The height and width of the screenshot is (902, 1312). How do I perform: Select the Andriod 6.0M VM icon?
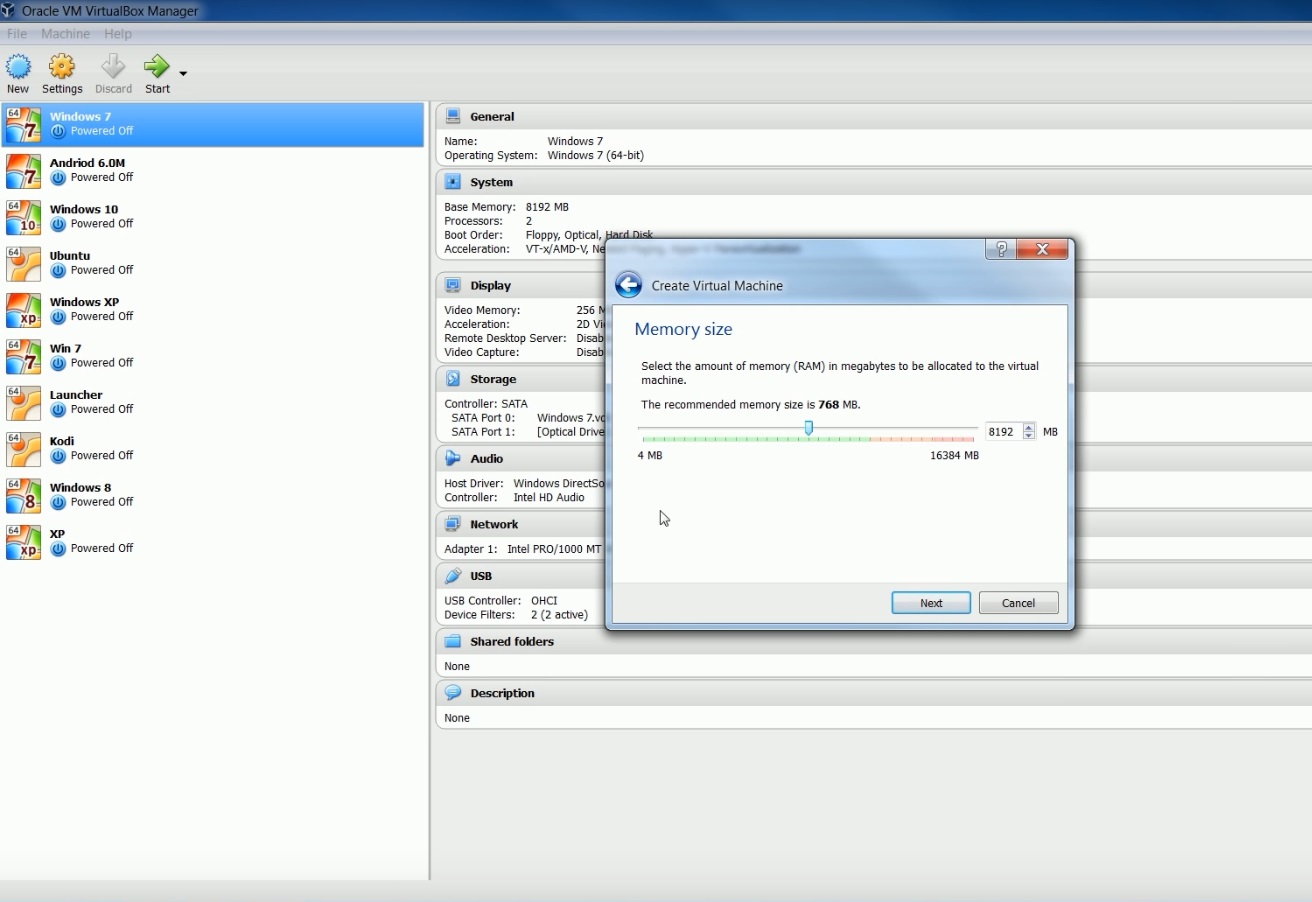tap(23, 170)
